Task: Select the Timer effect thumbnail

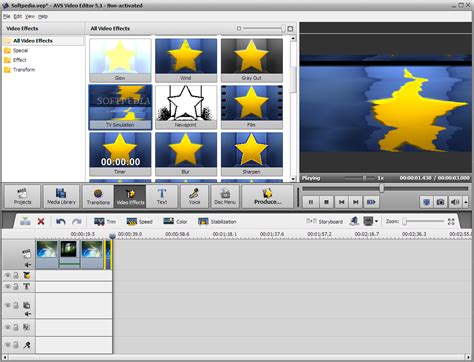Action: (120, 154)
